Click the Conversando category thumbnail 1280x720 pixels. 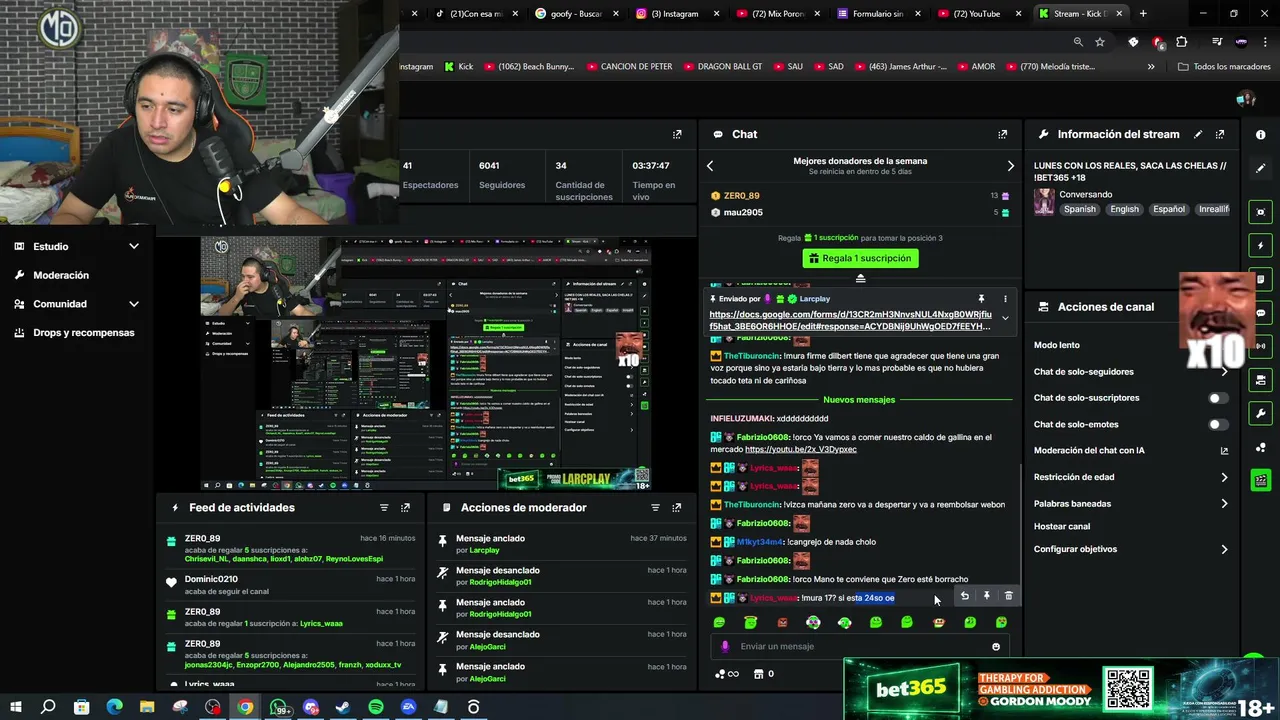pos(1044,202)
